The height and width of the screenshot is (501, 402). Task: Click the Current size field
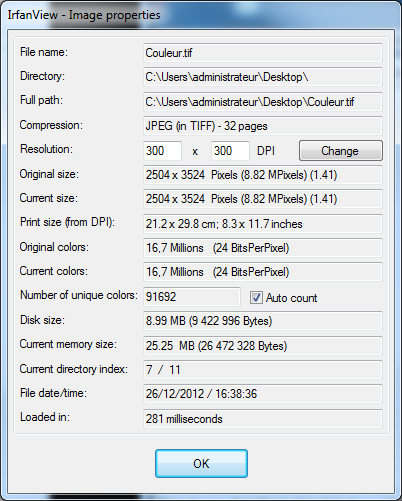pos(263,199)
